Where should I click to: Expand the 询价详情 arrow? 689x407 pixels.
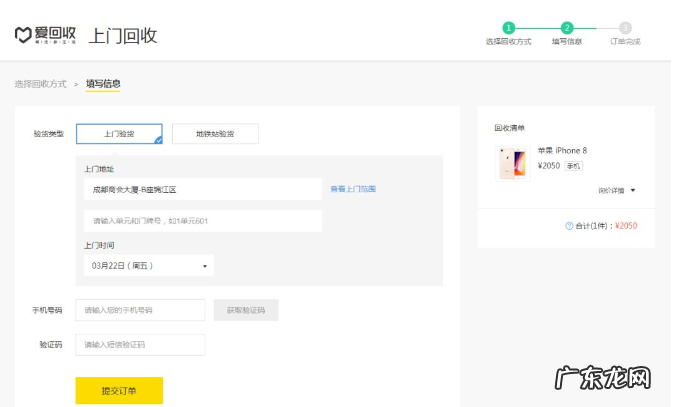(633, 190)
